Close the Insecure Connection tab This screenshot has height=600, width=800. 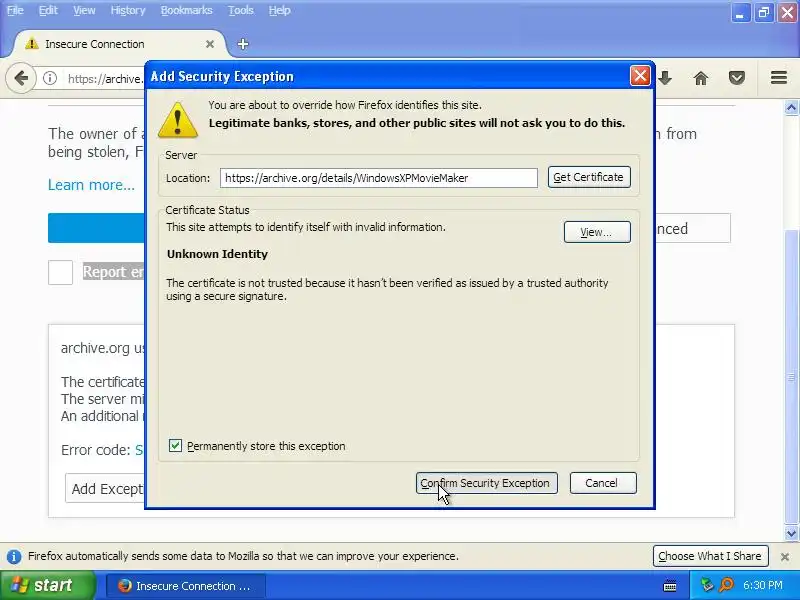click(210, 44)
